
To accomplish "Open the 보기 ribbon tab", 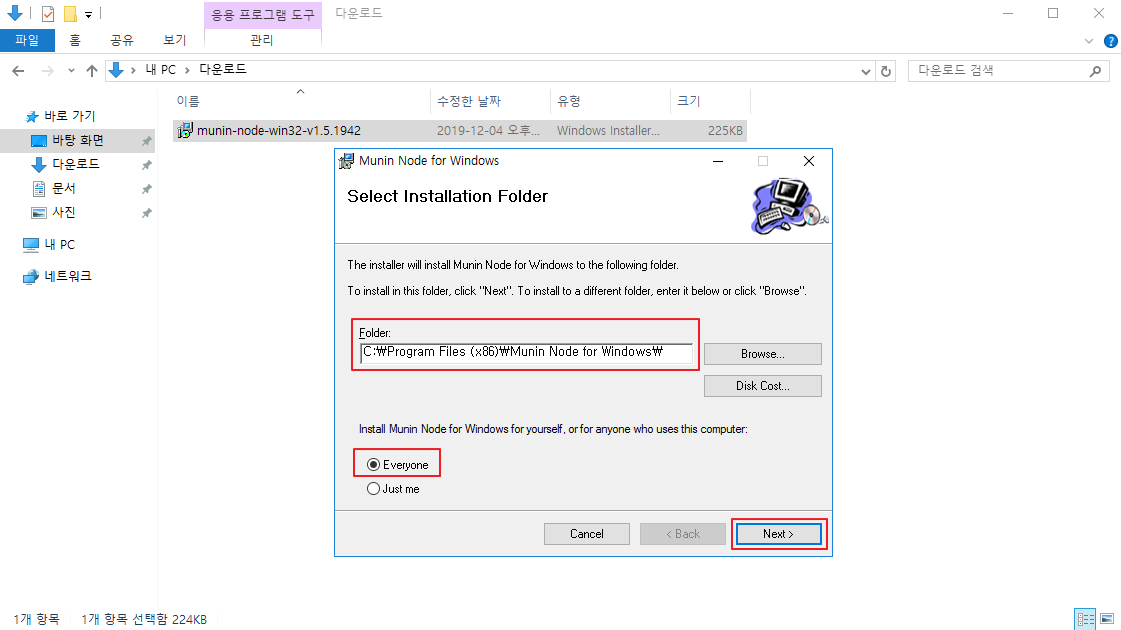I will [174, 40].
